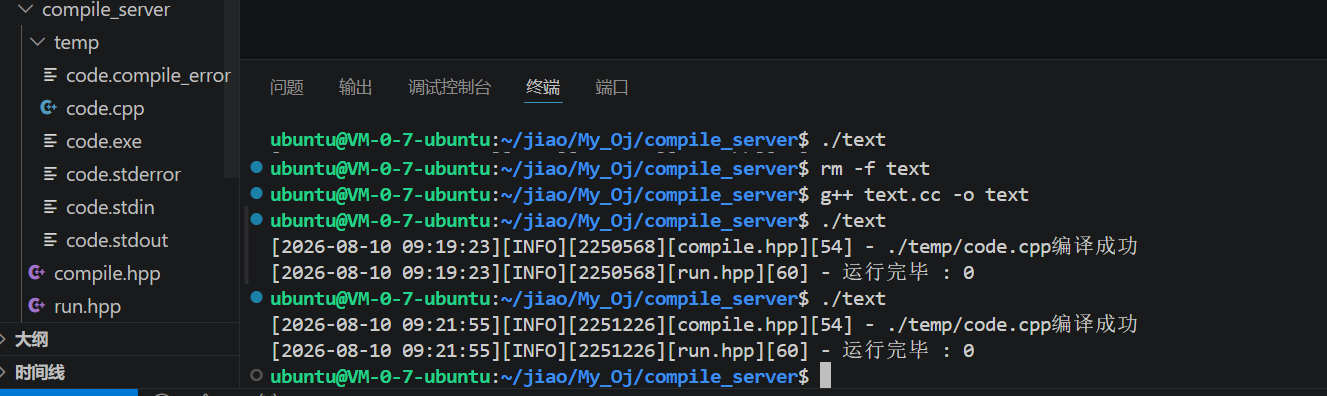Screen dimensions: 1327x396
Task: Open code.compile_error file
Action: pos(148,76)
